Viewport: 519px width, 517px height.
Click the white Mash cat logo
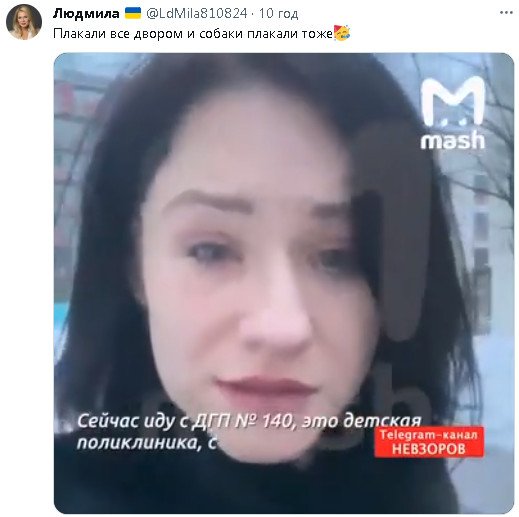[x=452, y=103]
